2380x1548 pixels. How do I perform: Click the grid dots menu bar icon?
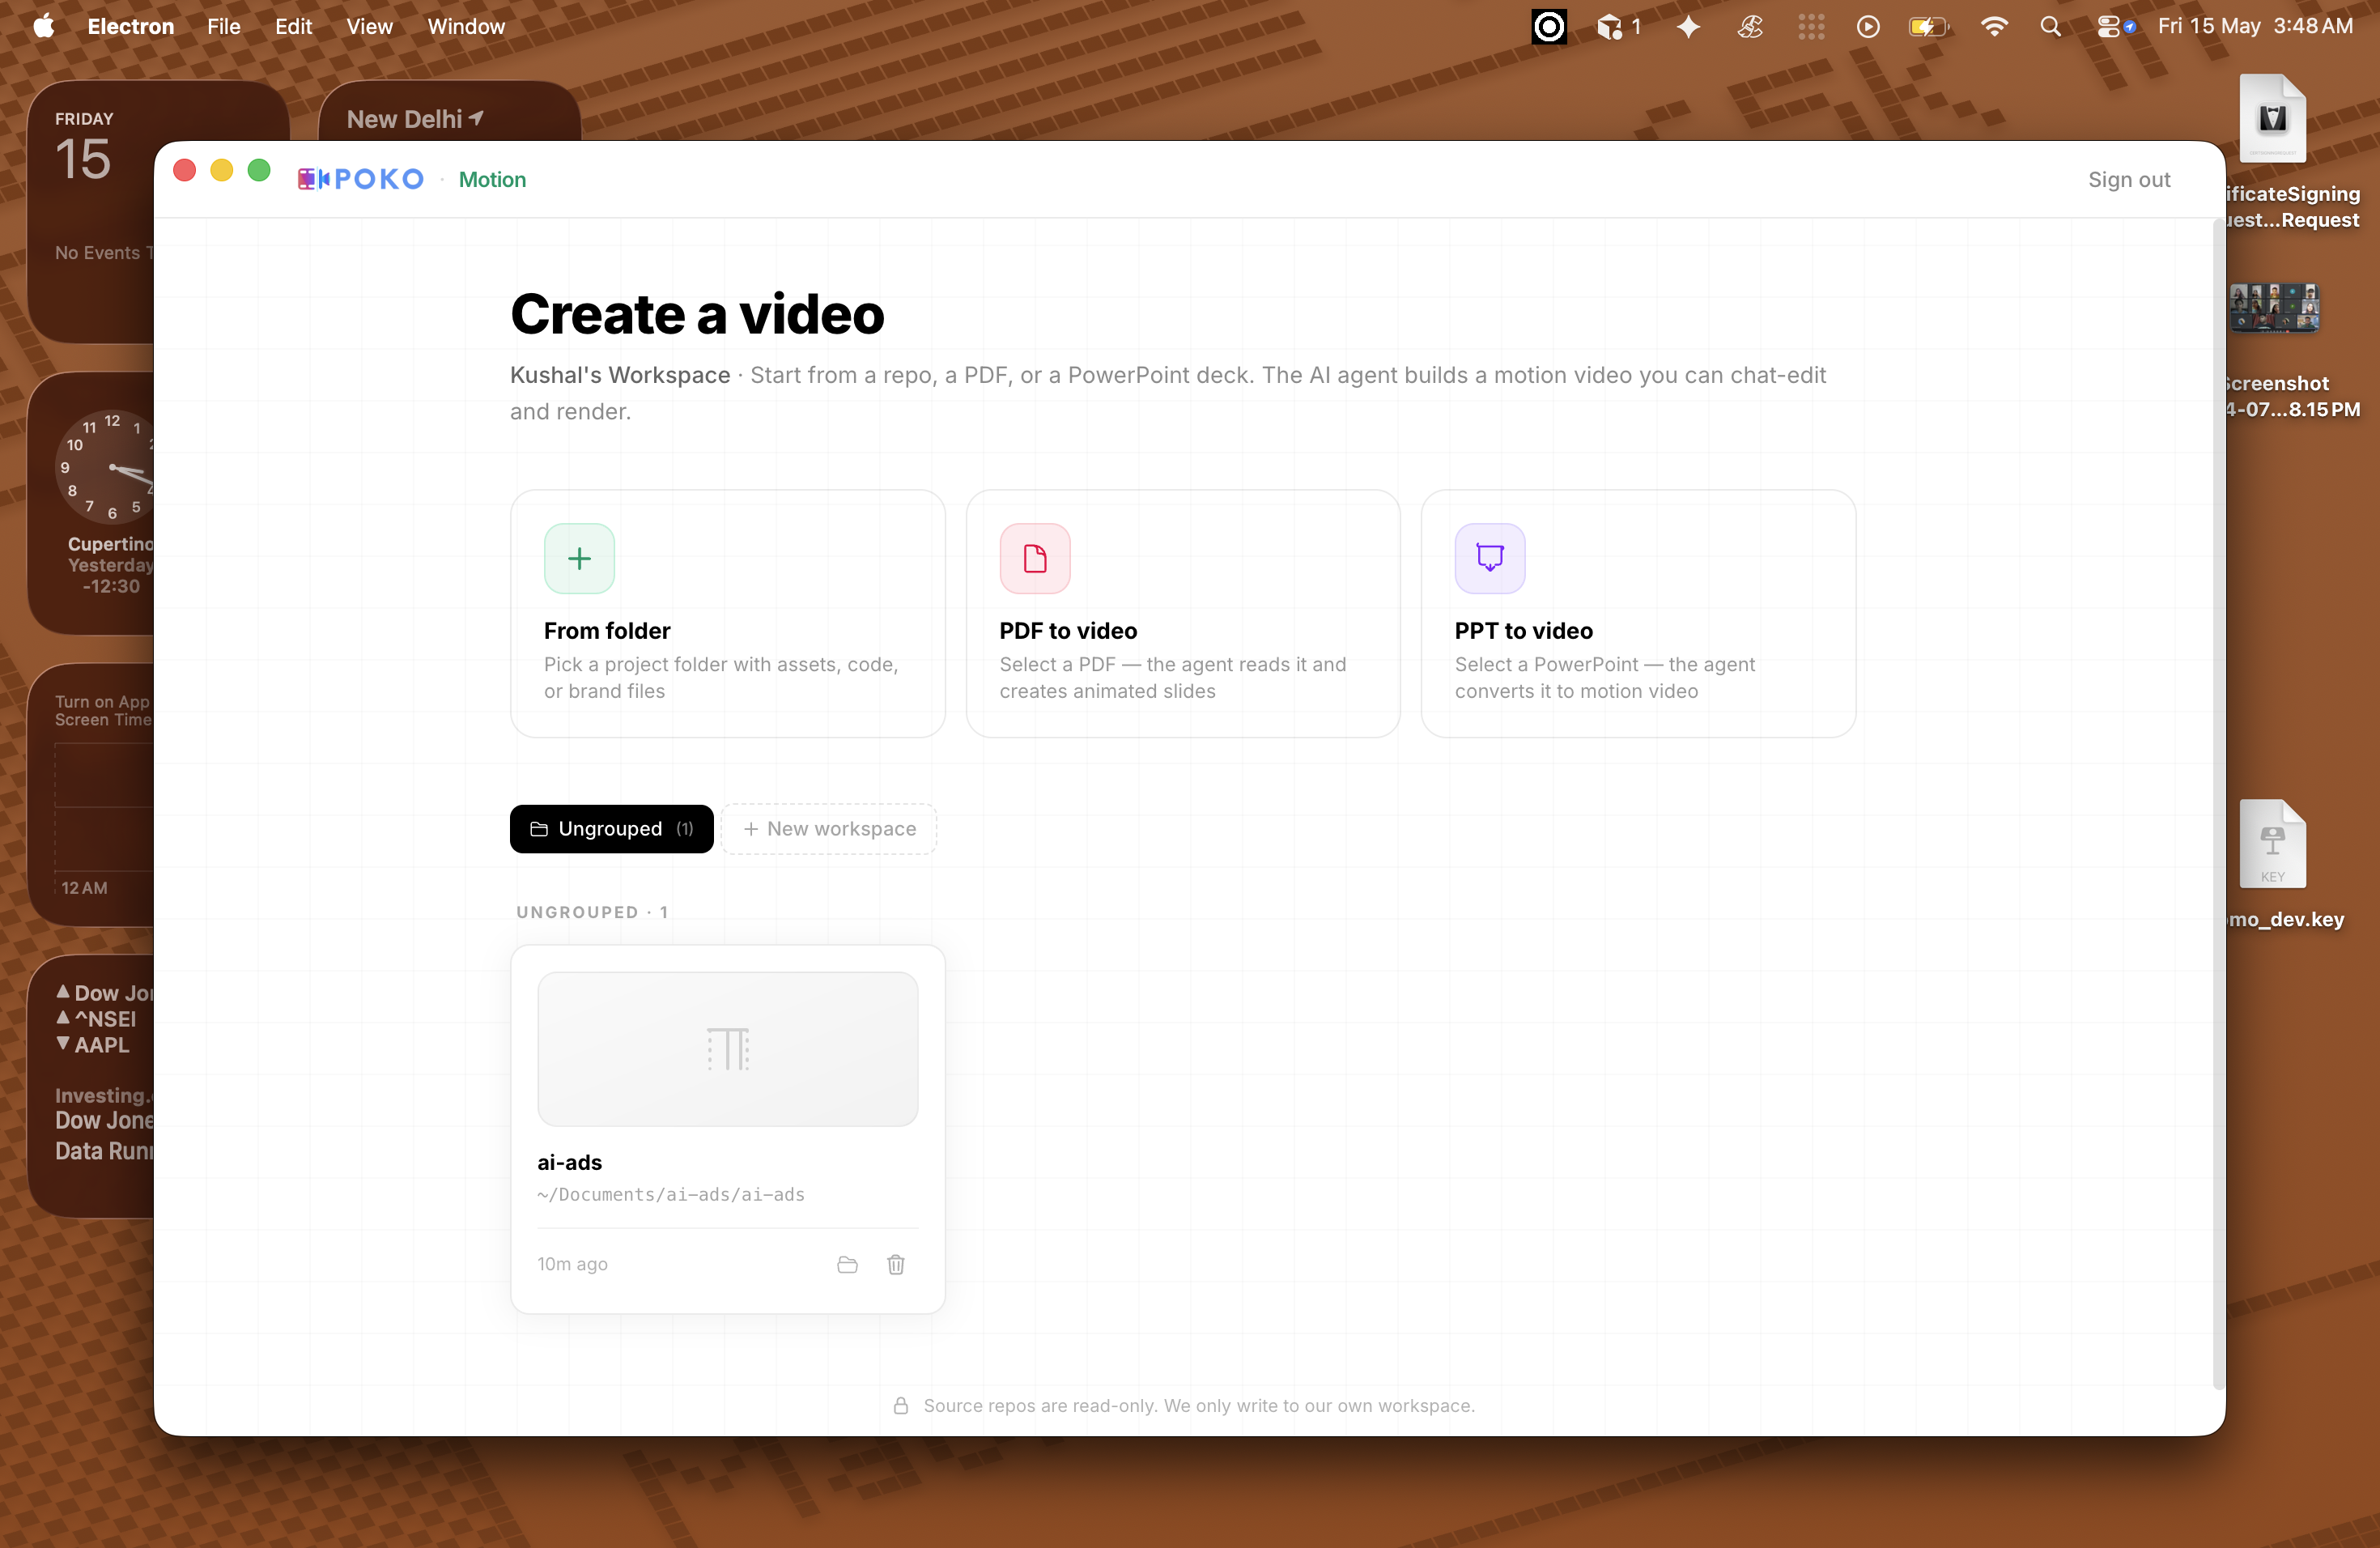click(1811, 26)
